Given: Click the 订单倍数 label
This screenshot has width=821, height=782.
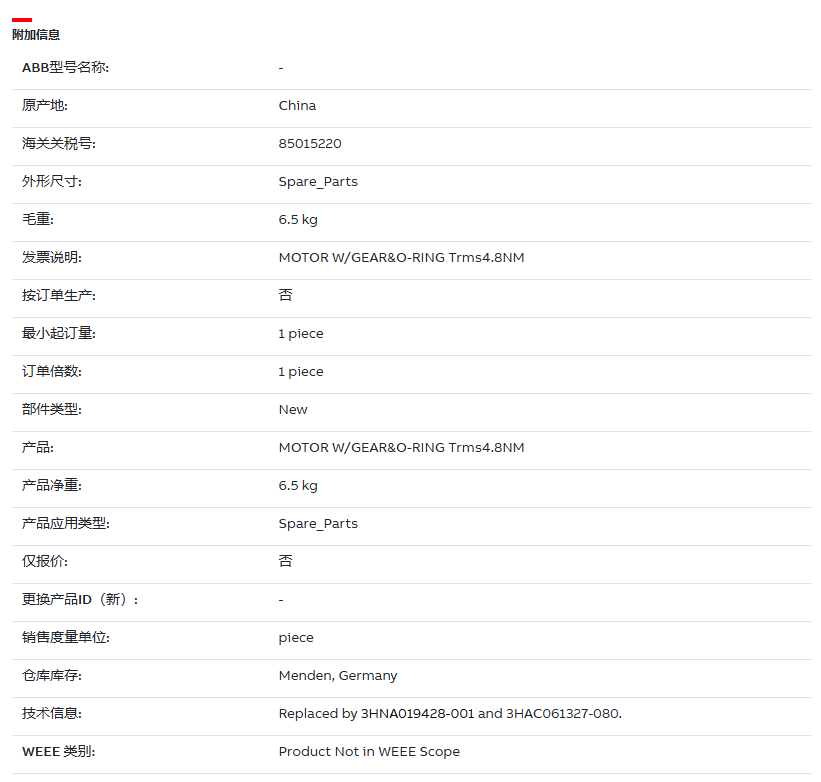Looking at the screenshot, I should pos(52,372).
